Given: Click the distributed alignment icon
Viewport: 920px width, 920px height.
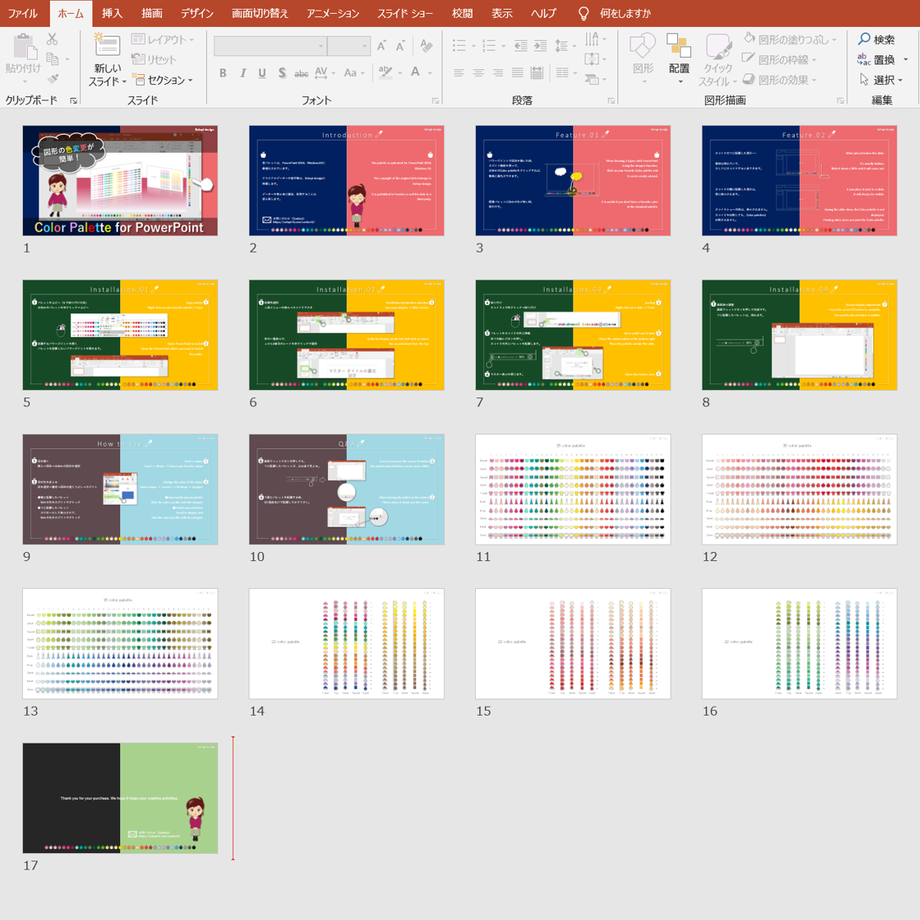Looking at the screenshot, I should tap(536, 73).
